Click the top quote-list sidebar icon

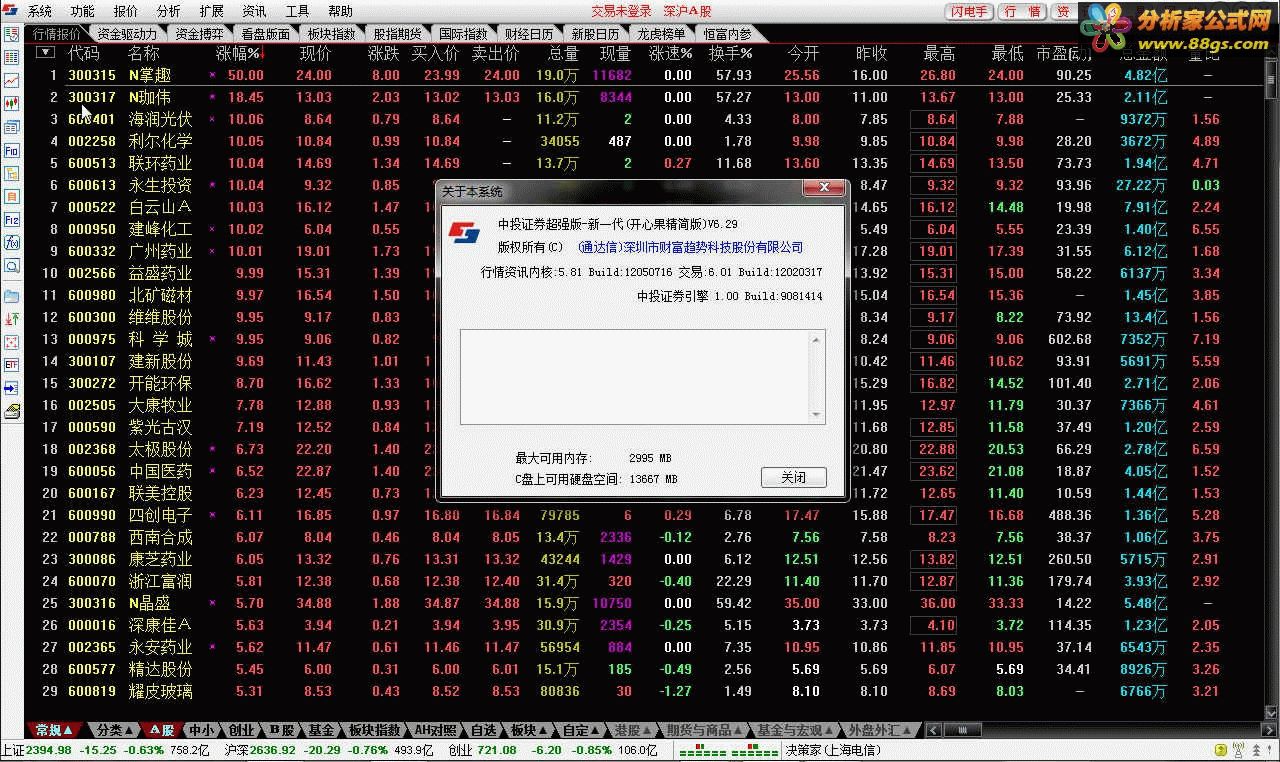(x=12, y=33)
